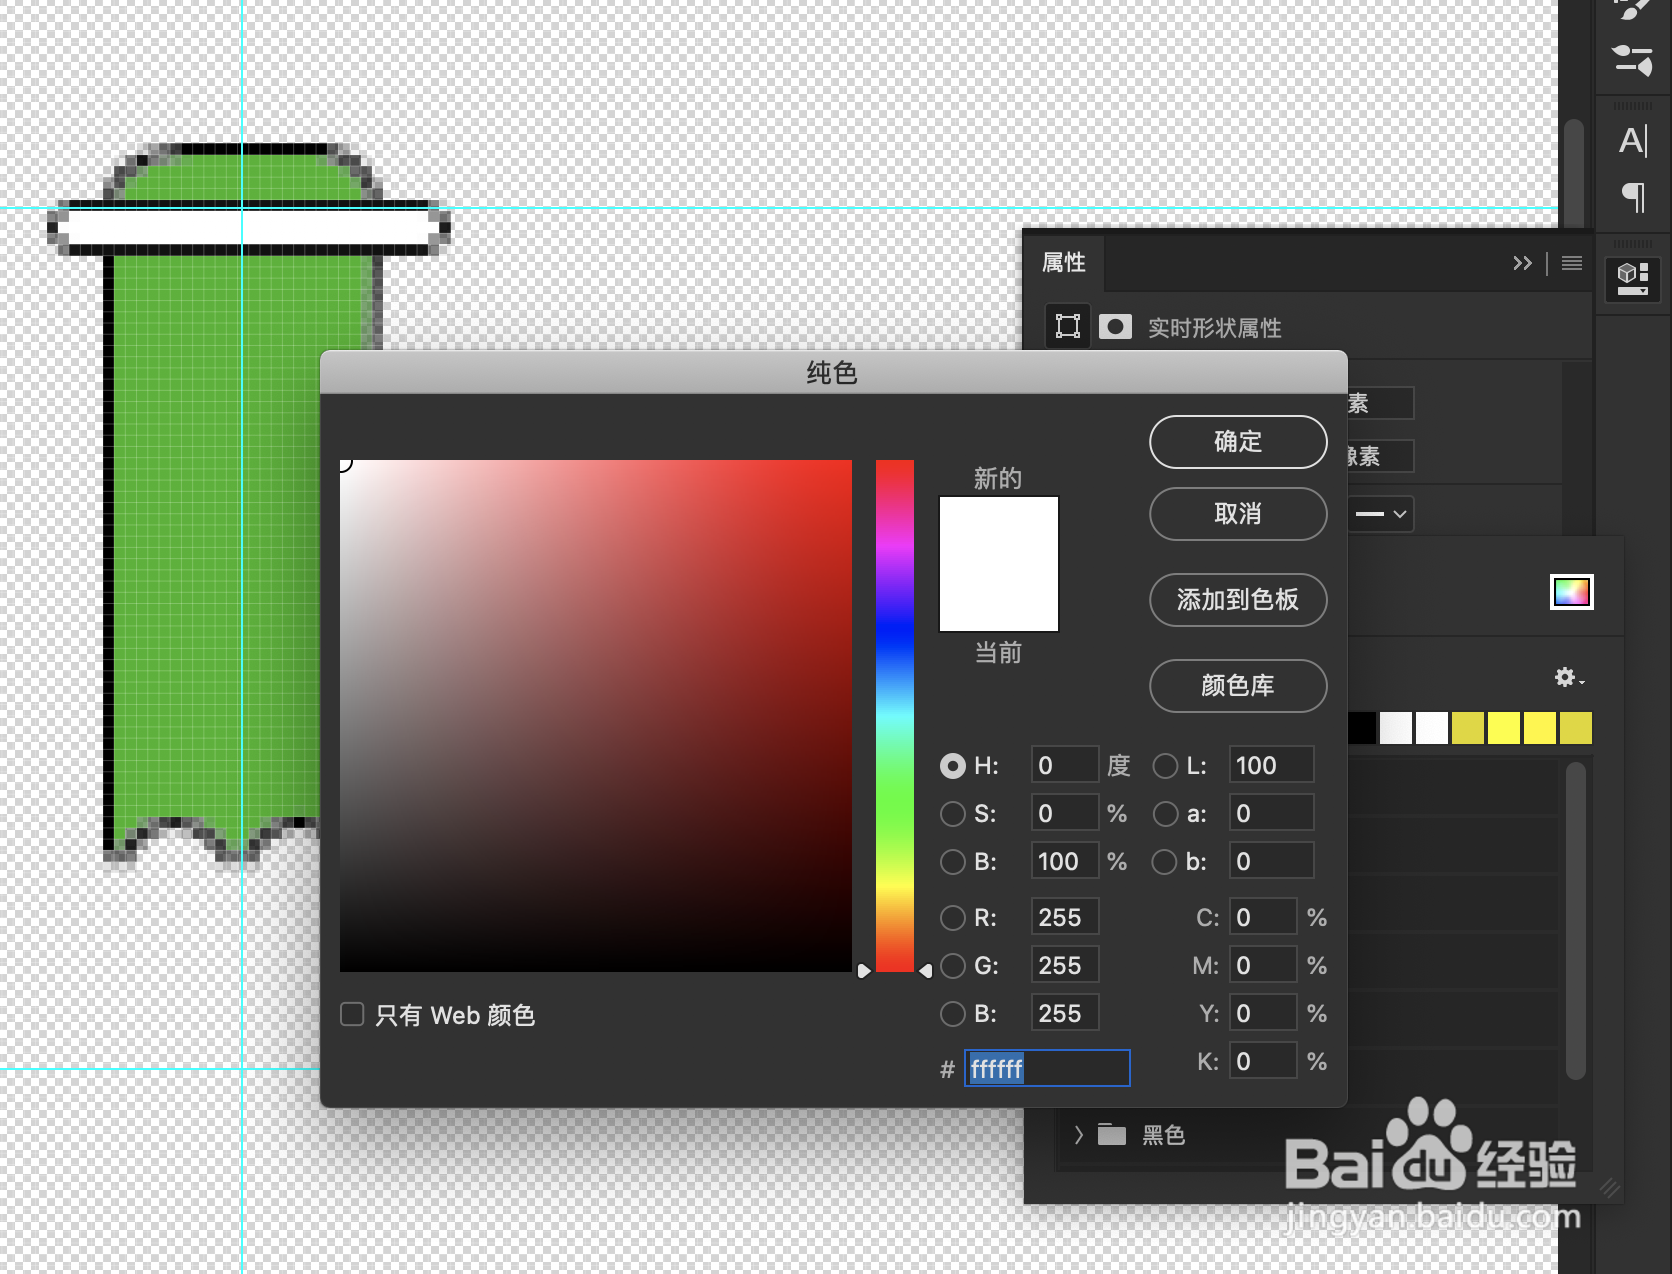Viewport: 1672px width, 1274px height.
Task: Select the L lightness radio button
Action: click(x=1165, y=766)
